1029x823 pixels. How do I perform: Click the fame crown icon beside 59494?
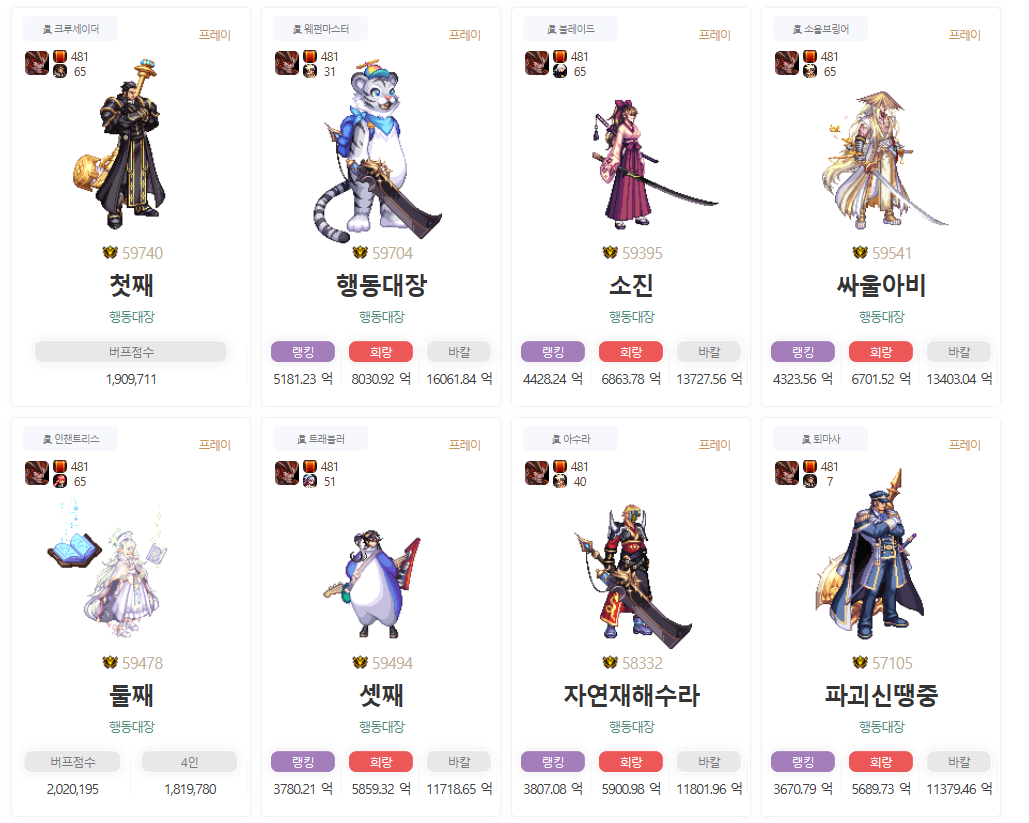point(360,663)
